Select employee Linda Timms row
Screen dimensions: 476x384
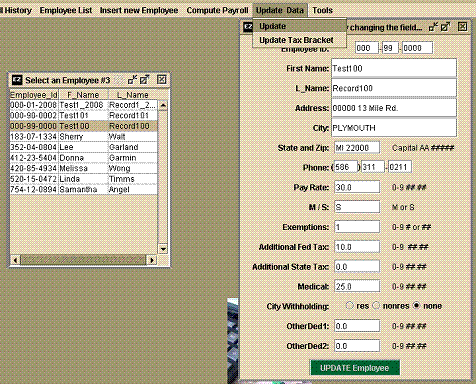83,179
